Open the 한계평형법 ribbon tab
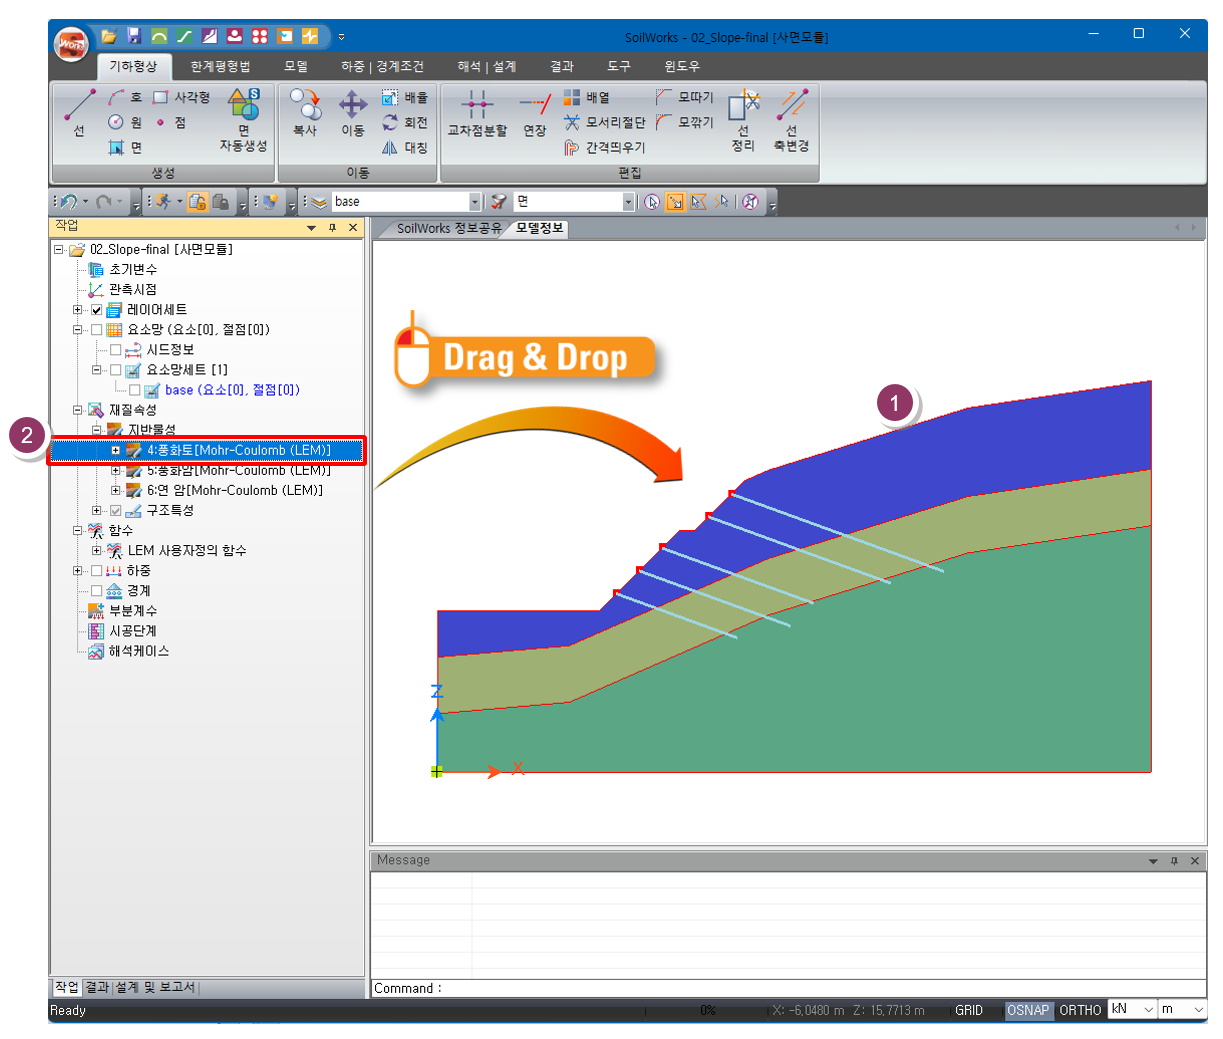The height and width of the screenshot is (1039, 1223). point(220,66)
